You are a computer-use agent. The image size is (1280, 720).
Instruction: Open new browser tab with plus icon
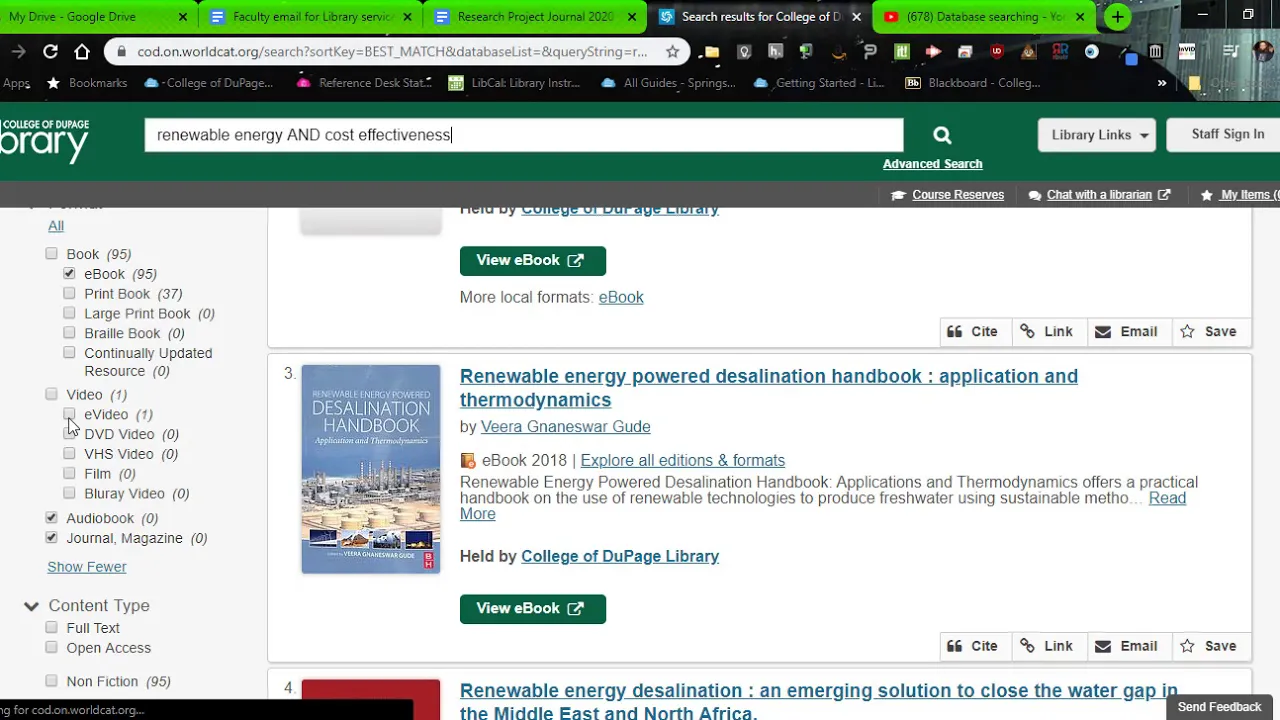coord(1117,17)
